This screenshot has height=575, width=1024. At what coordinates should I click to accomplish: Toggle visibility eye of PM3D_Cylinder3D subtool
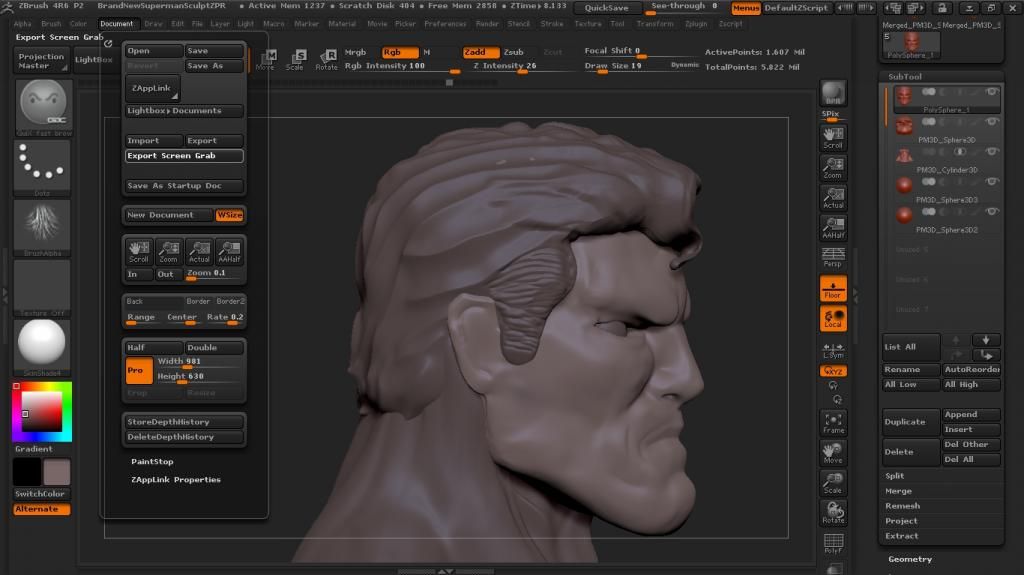click(x=992, y=152)
